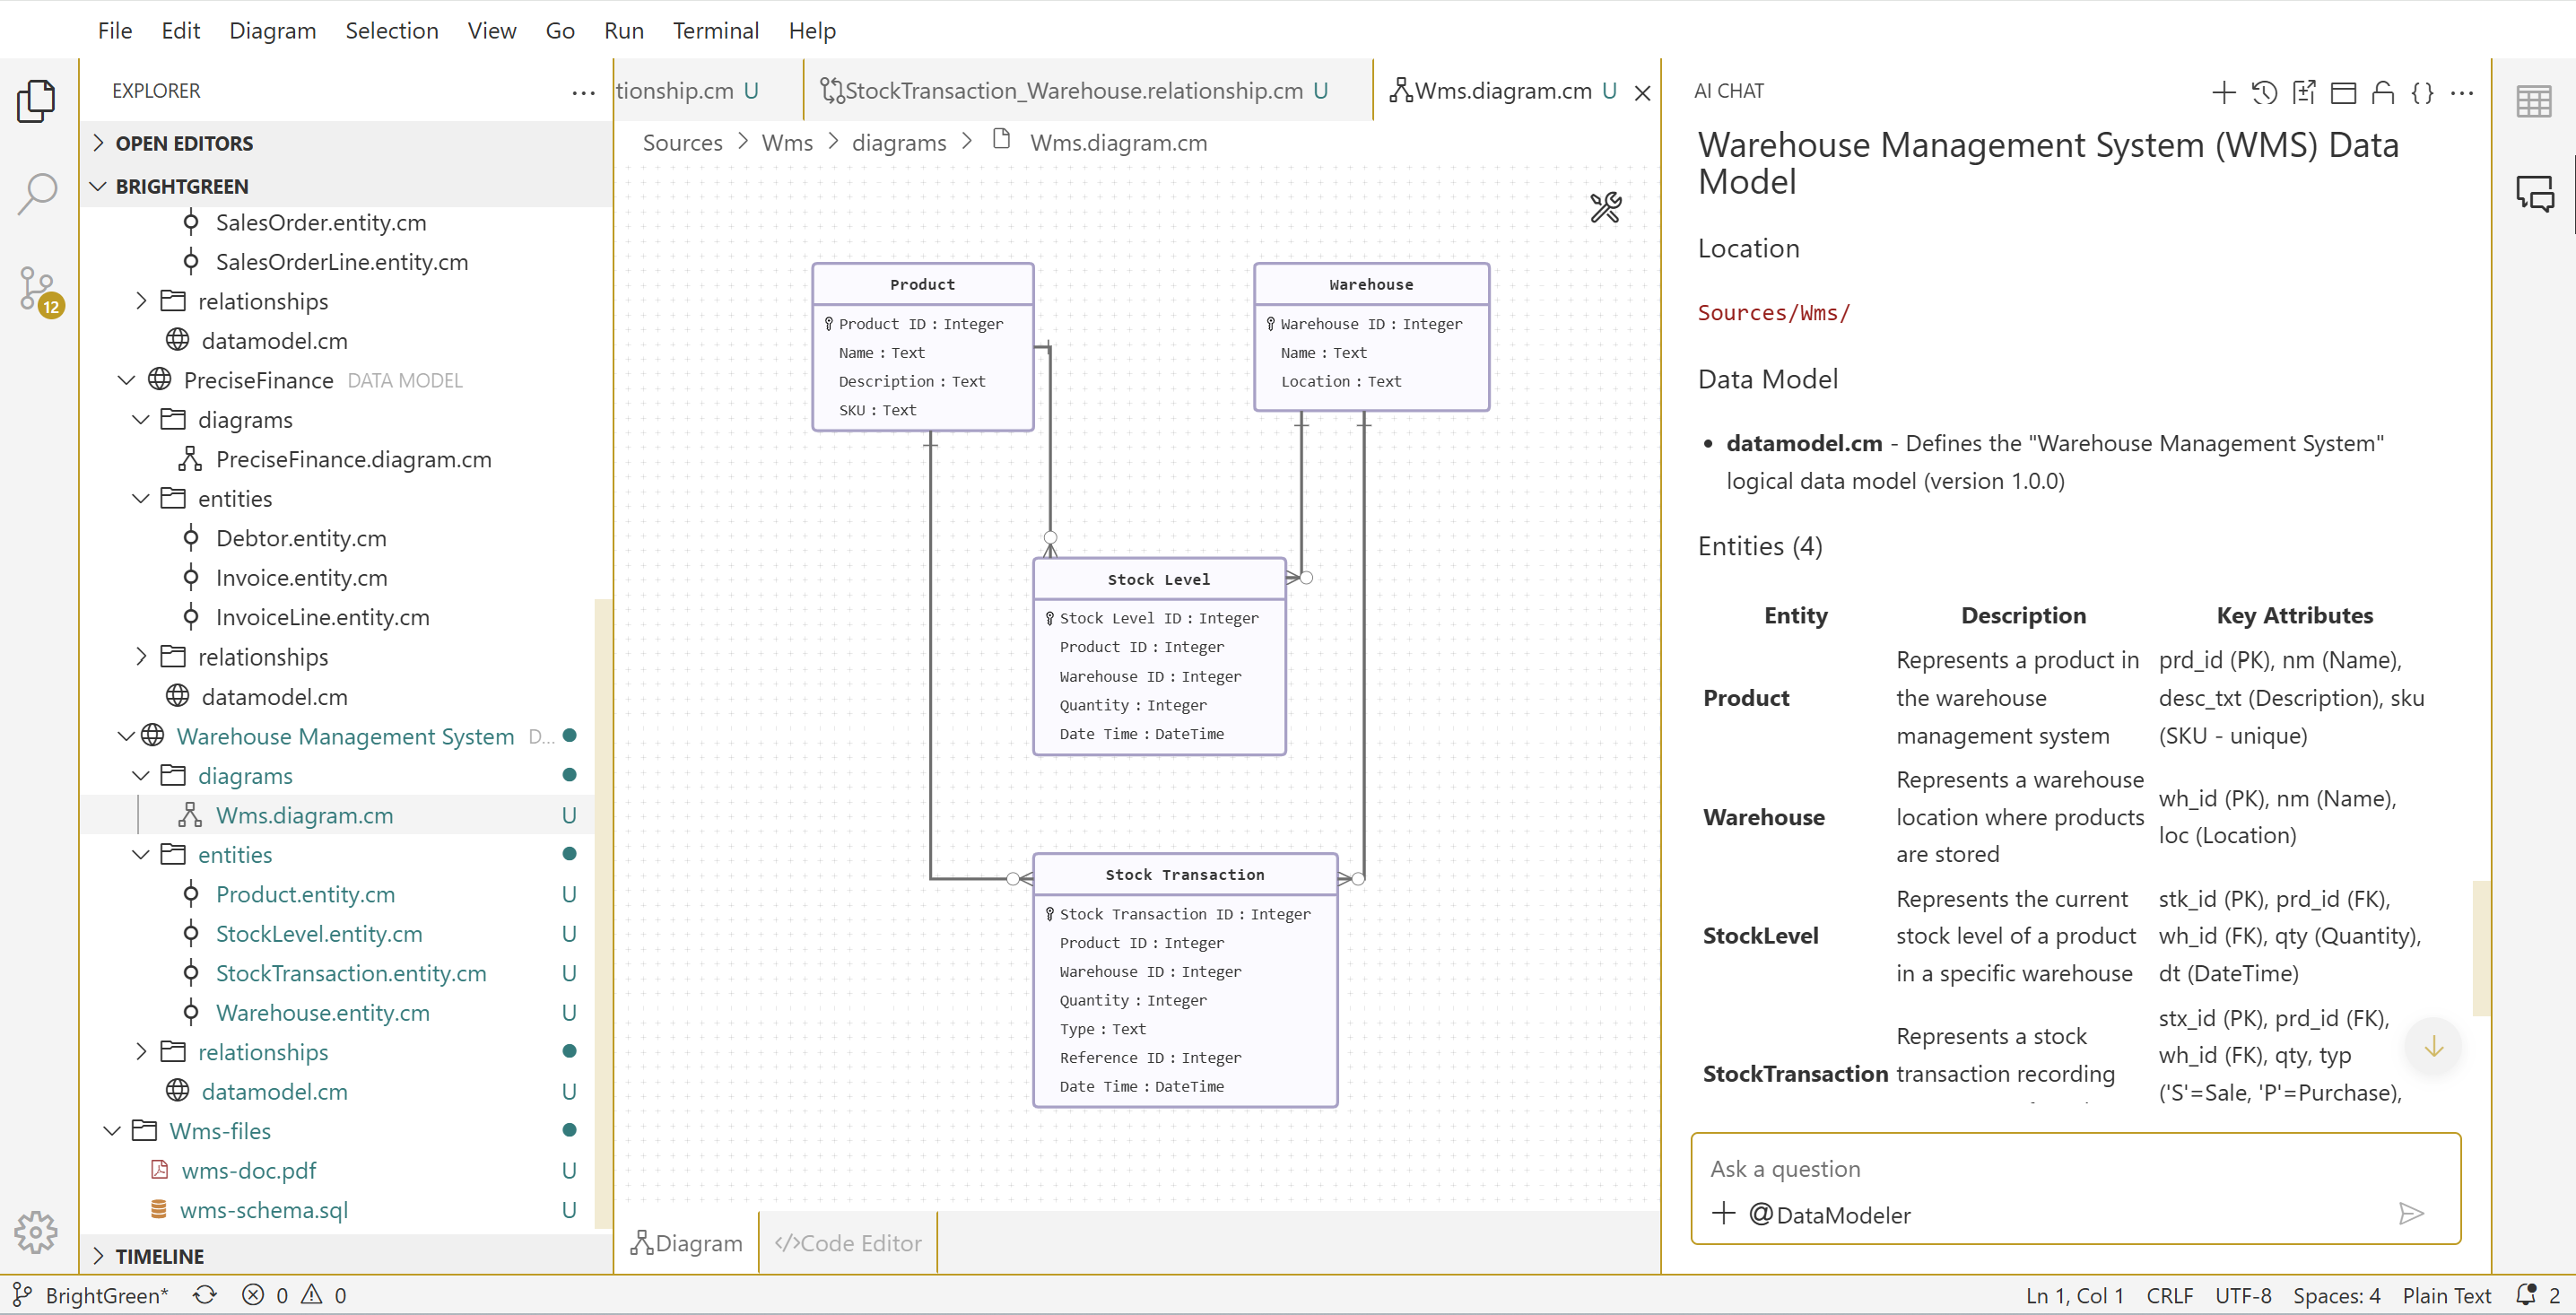2576x1315 pixels.
Task: Switch to StockTransaction_Warehouse.relationship.cm tab
Action: 1073,90
